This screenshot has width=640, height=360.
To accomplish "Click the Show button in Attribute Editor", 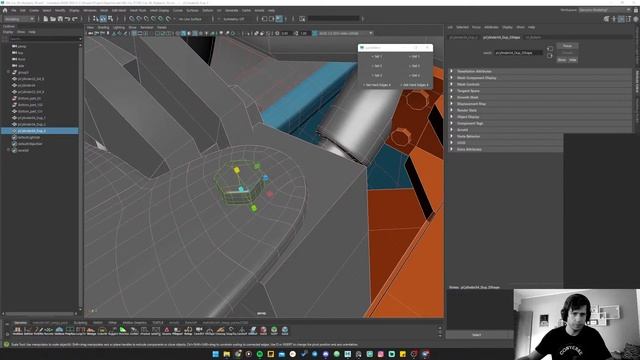I will point(562,60).
